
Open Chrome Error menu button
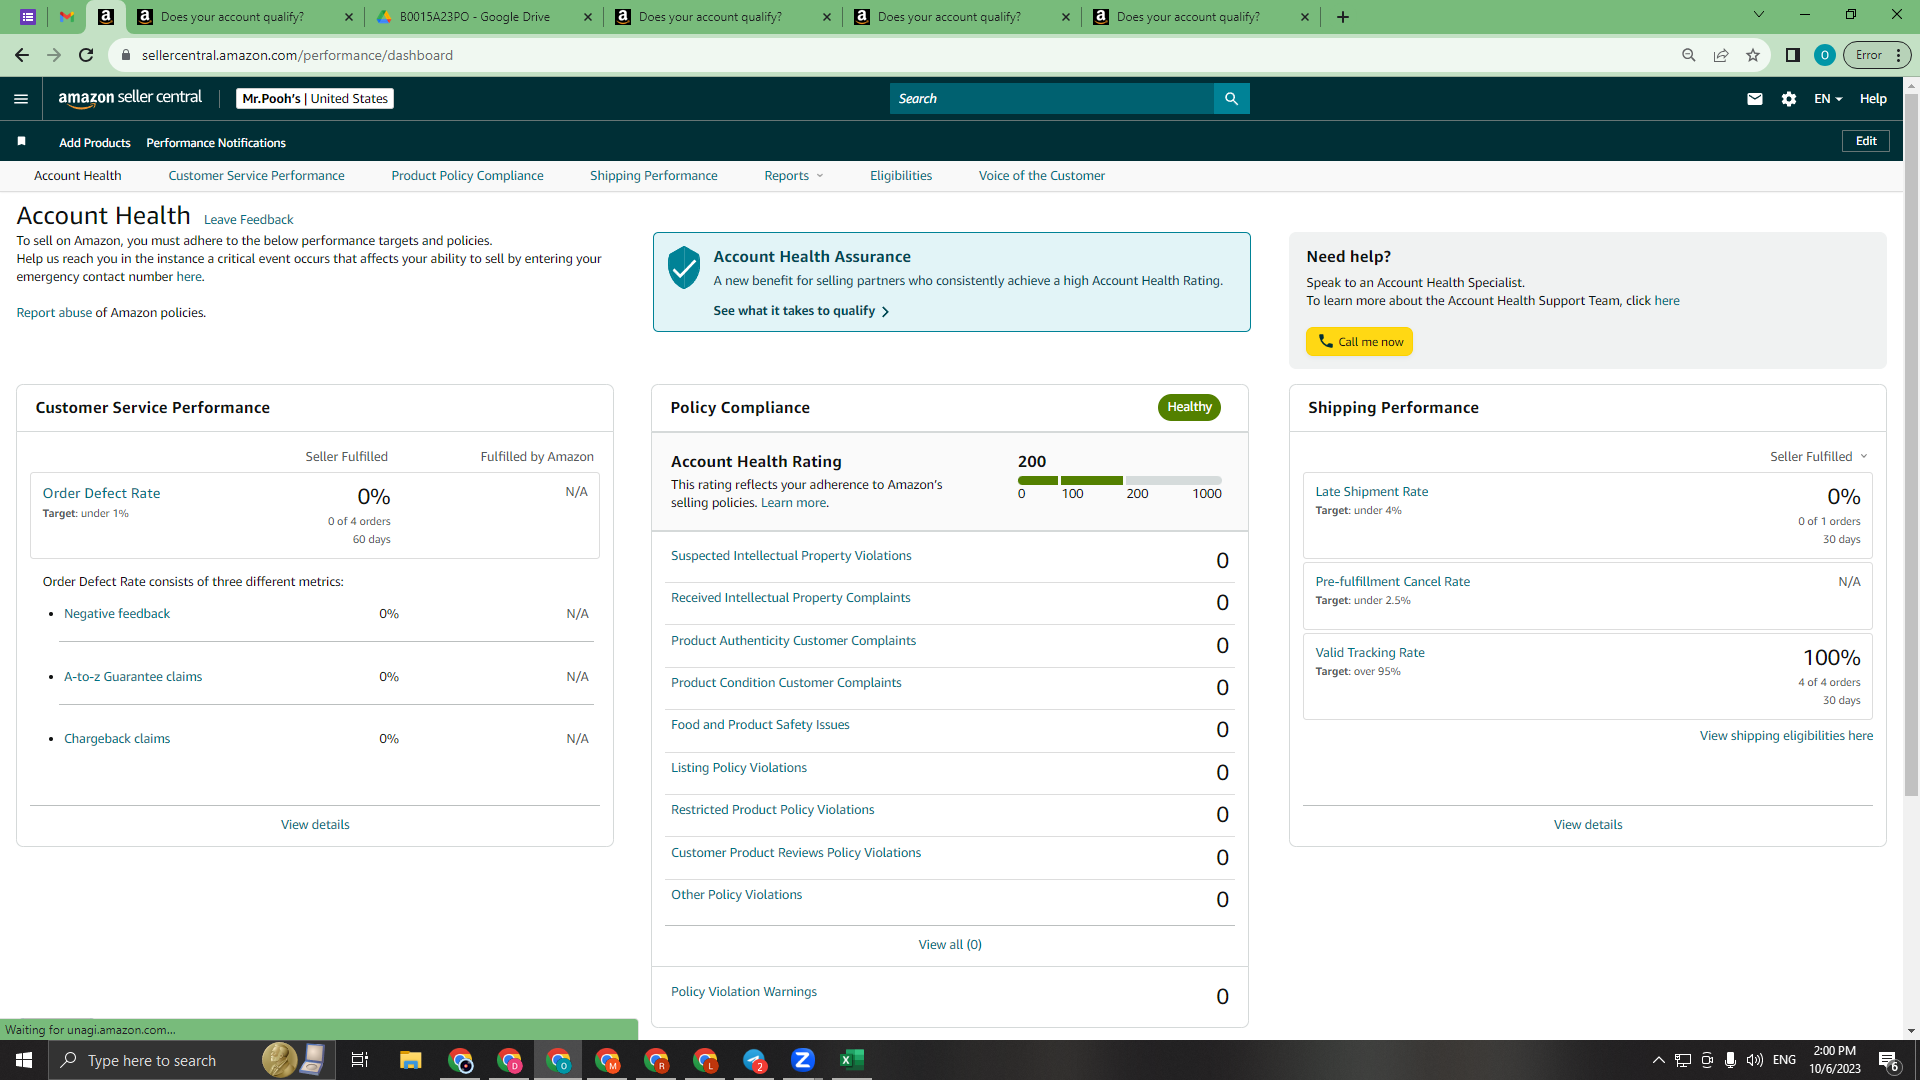click(x=1877, y=55)
